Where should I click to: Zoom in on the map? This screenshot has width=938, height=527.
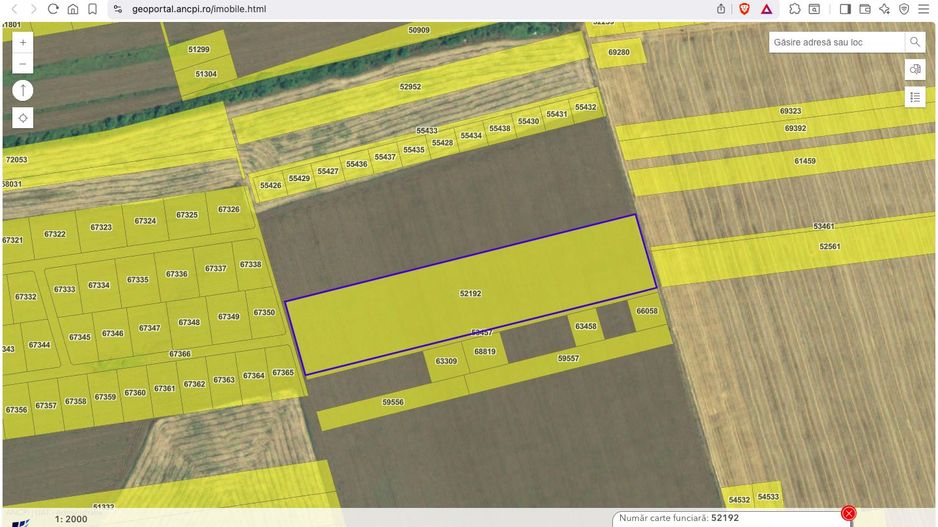[x=23, y=43]
